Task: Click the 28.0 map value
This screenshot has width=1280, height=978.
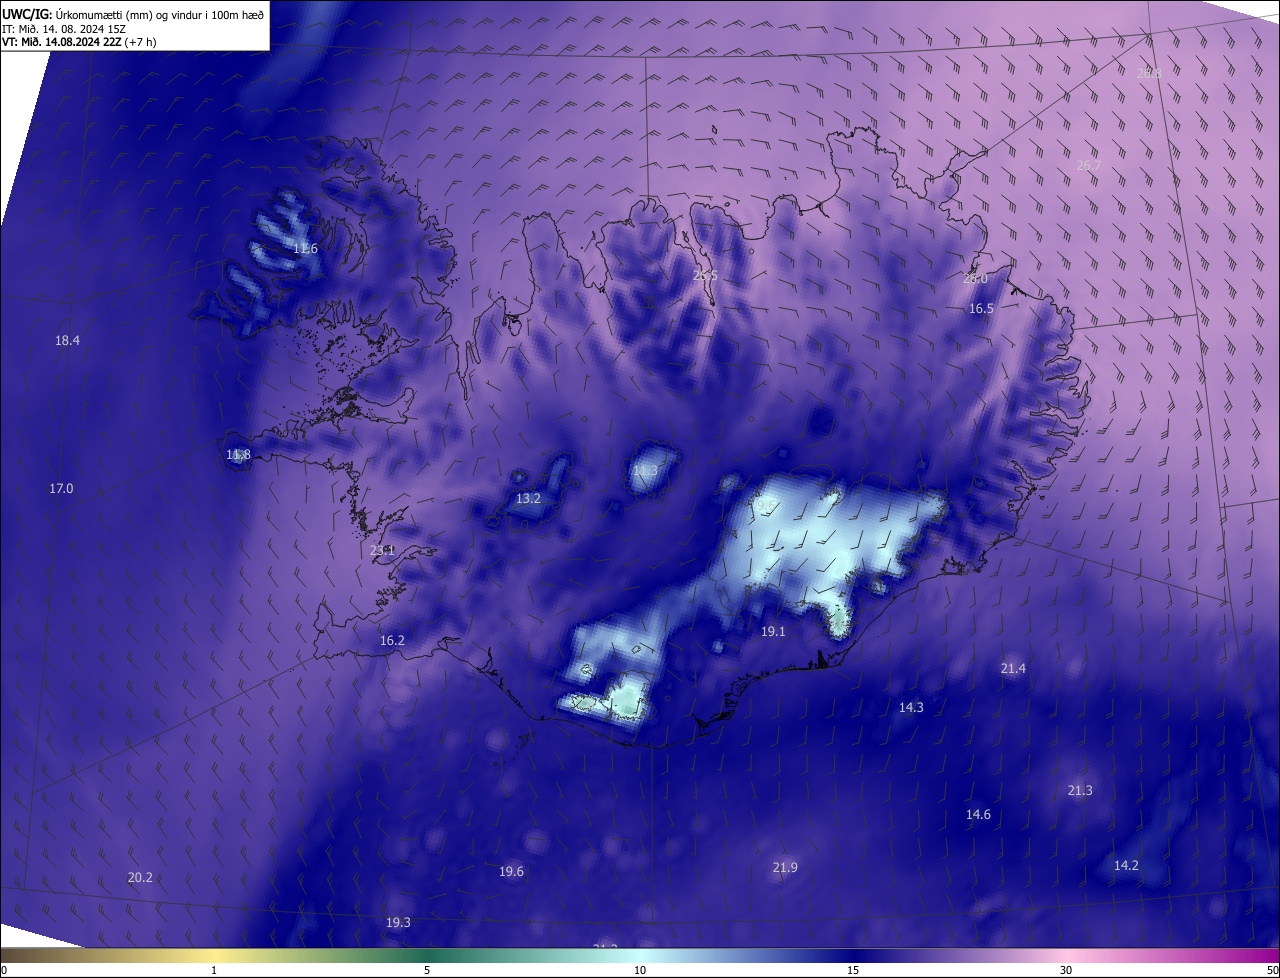Action: coord(975,279)
